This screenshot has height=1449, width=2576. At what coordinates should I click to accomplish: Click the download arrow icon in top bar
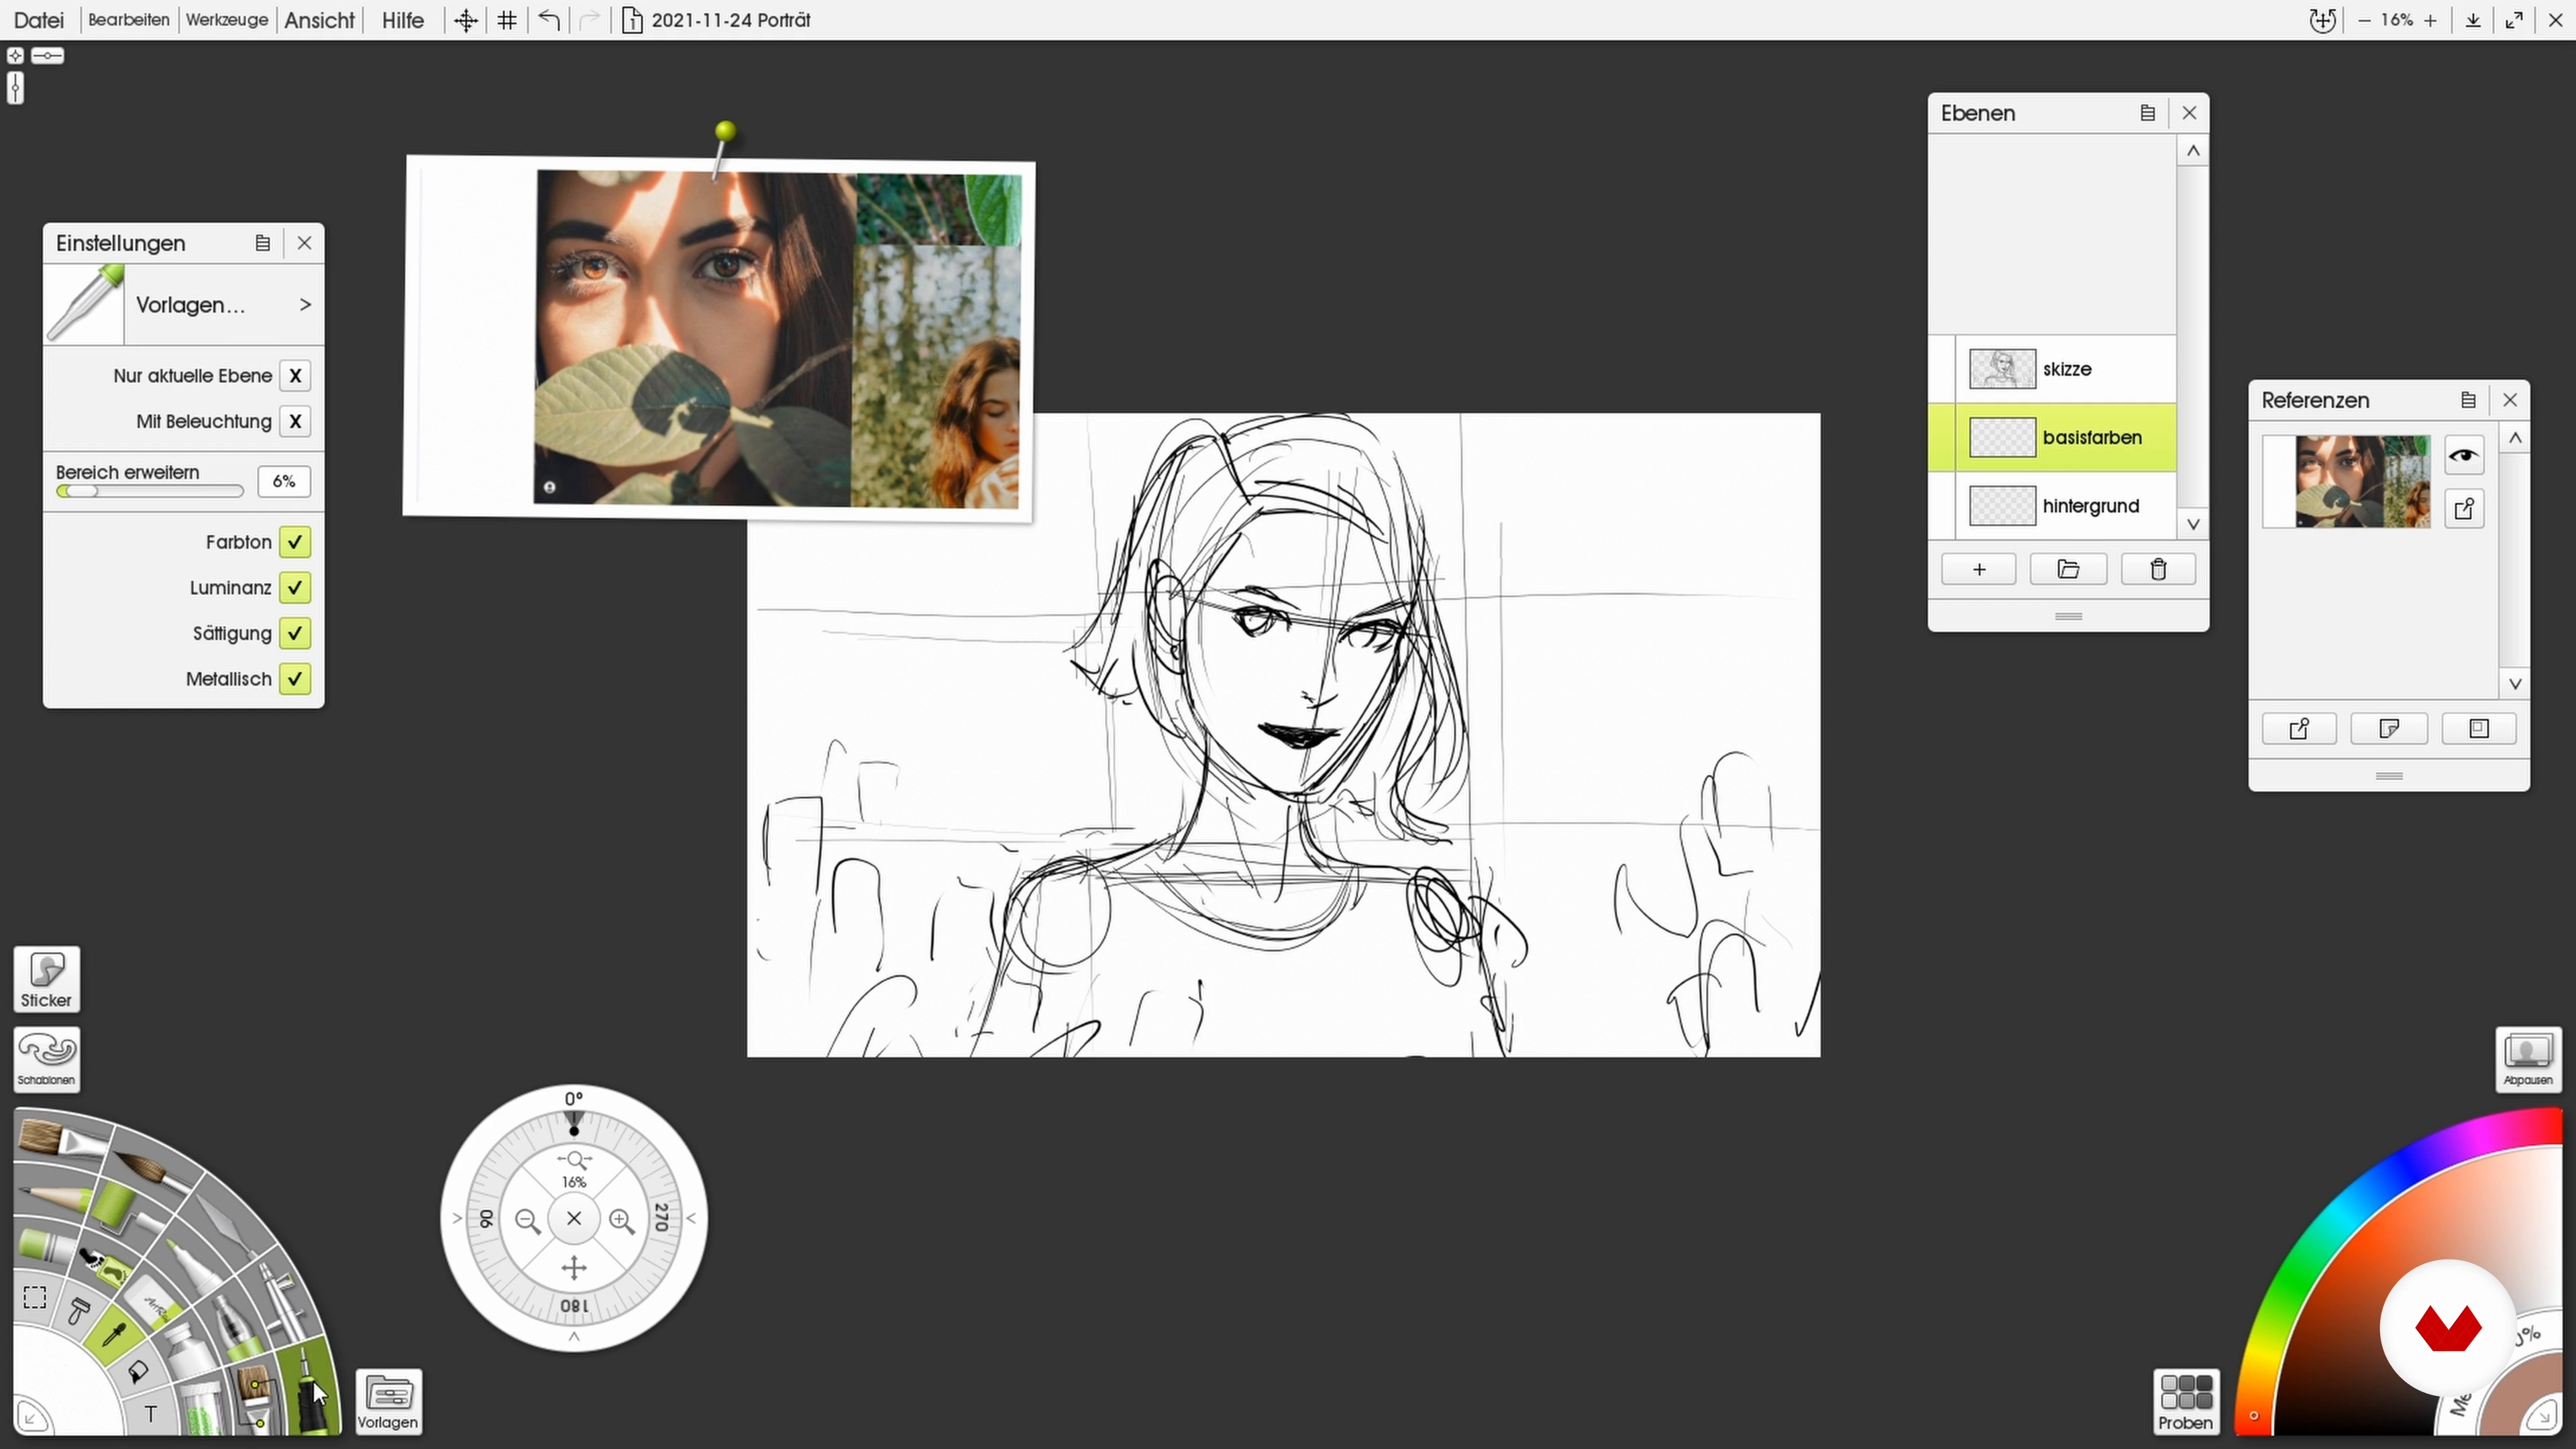[x=2473, y=20]
